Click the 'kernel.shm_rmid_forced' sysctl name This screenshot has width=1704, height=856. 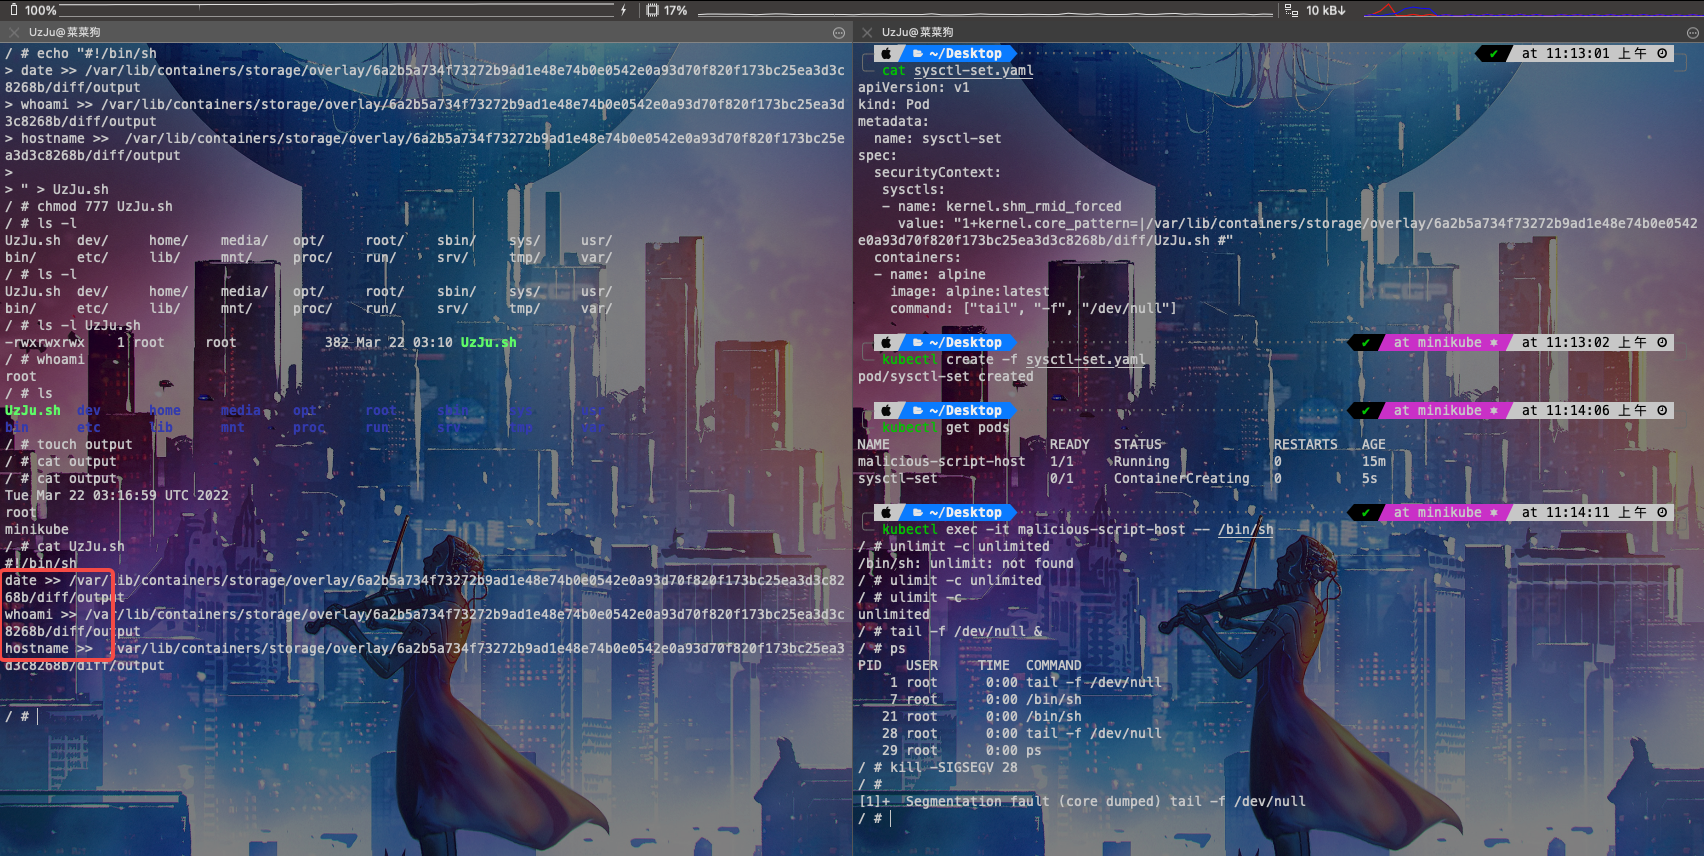point(1033,206)
